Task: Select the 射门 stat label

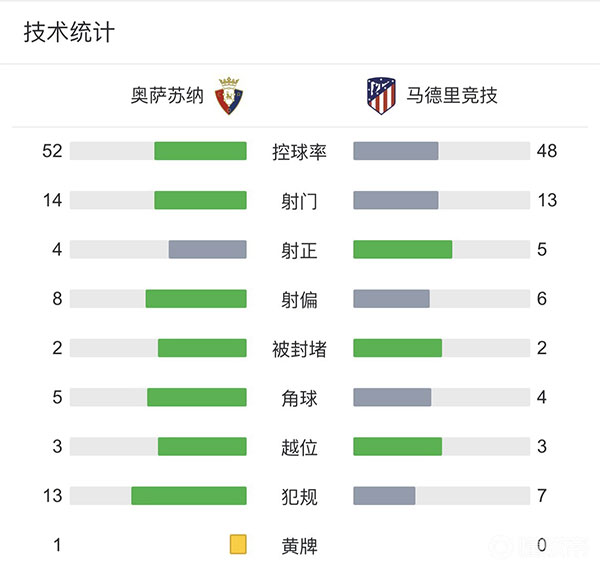Action: 300,201
